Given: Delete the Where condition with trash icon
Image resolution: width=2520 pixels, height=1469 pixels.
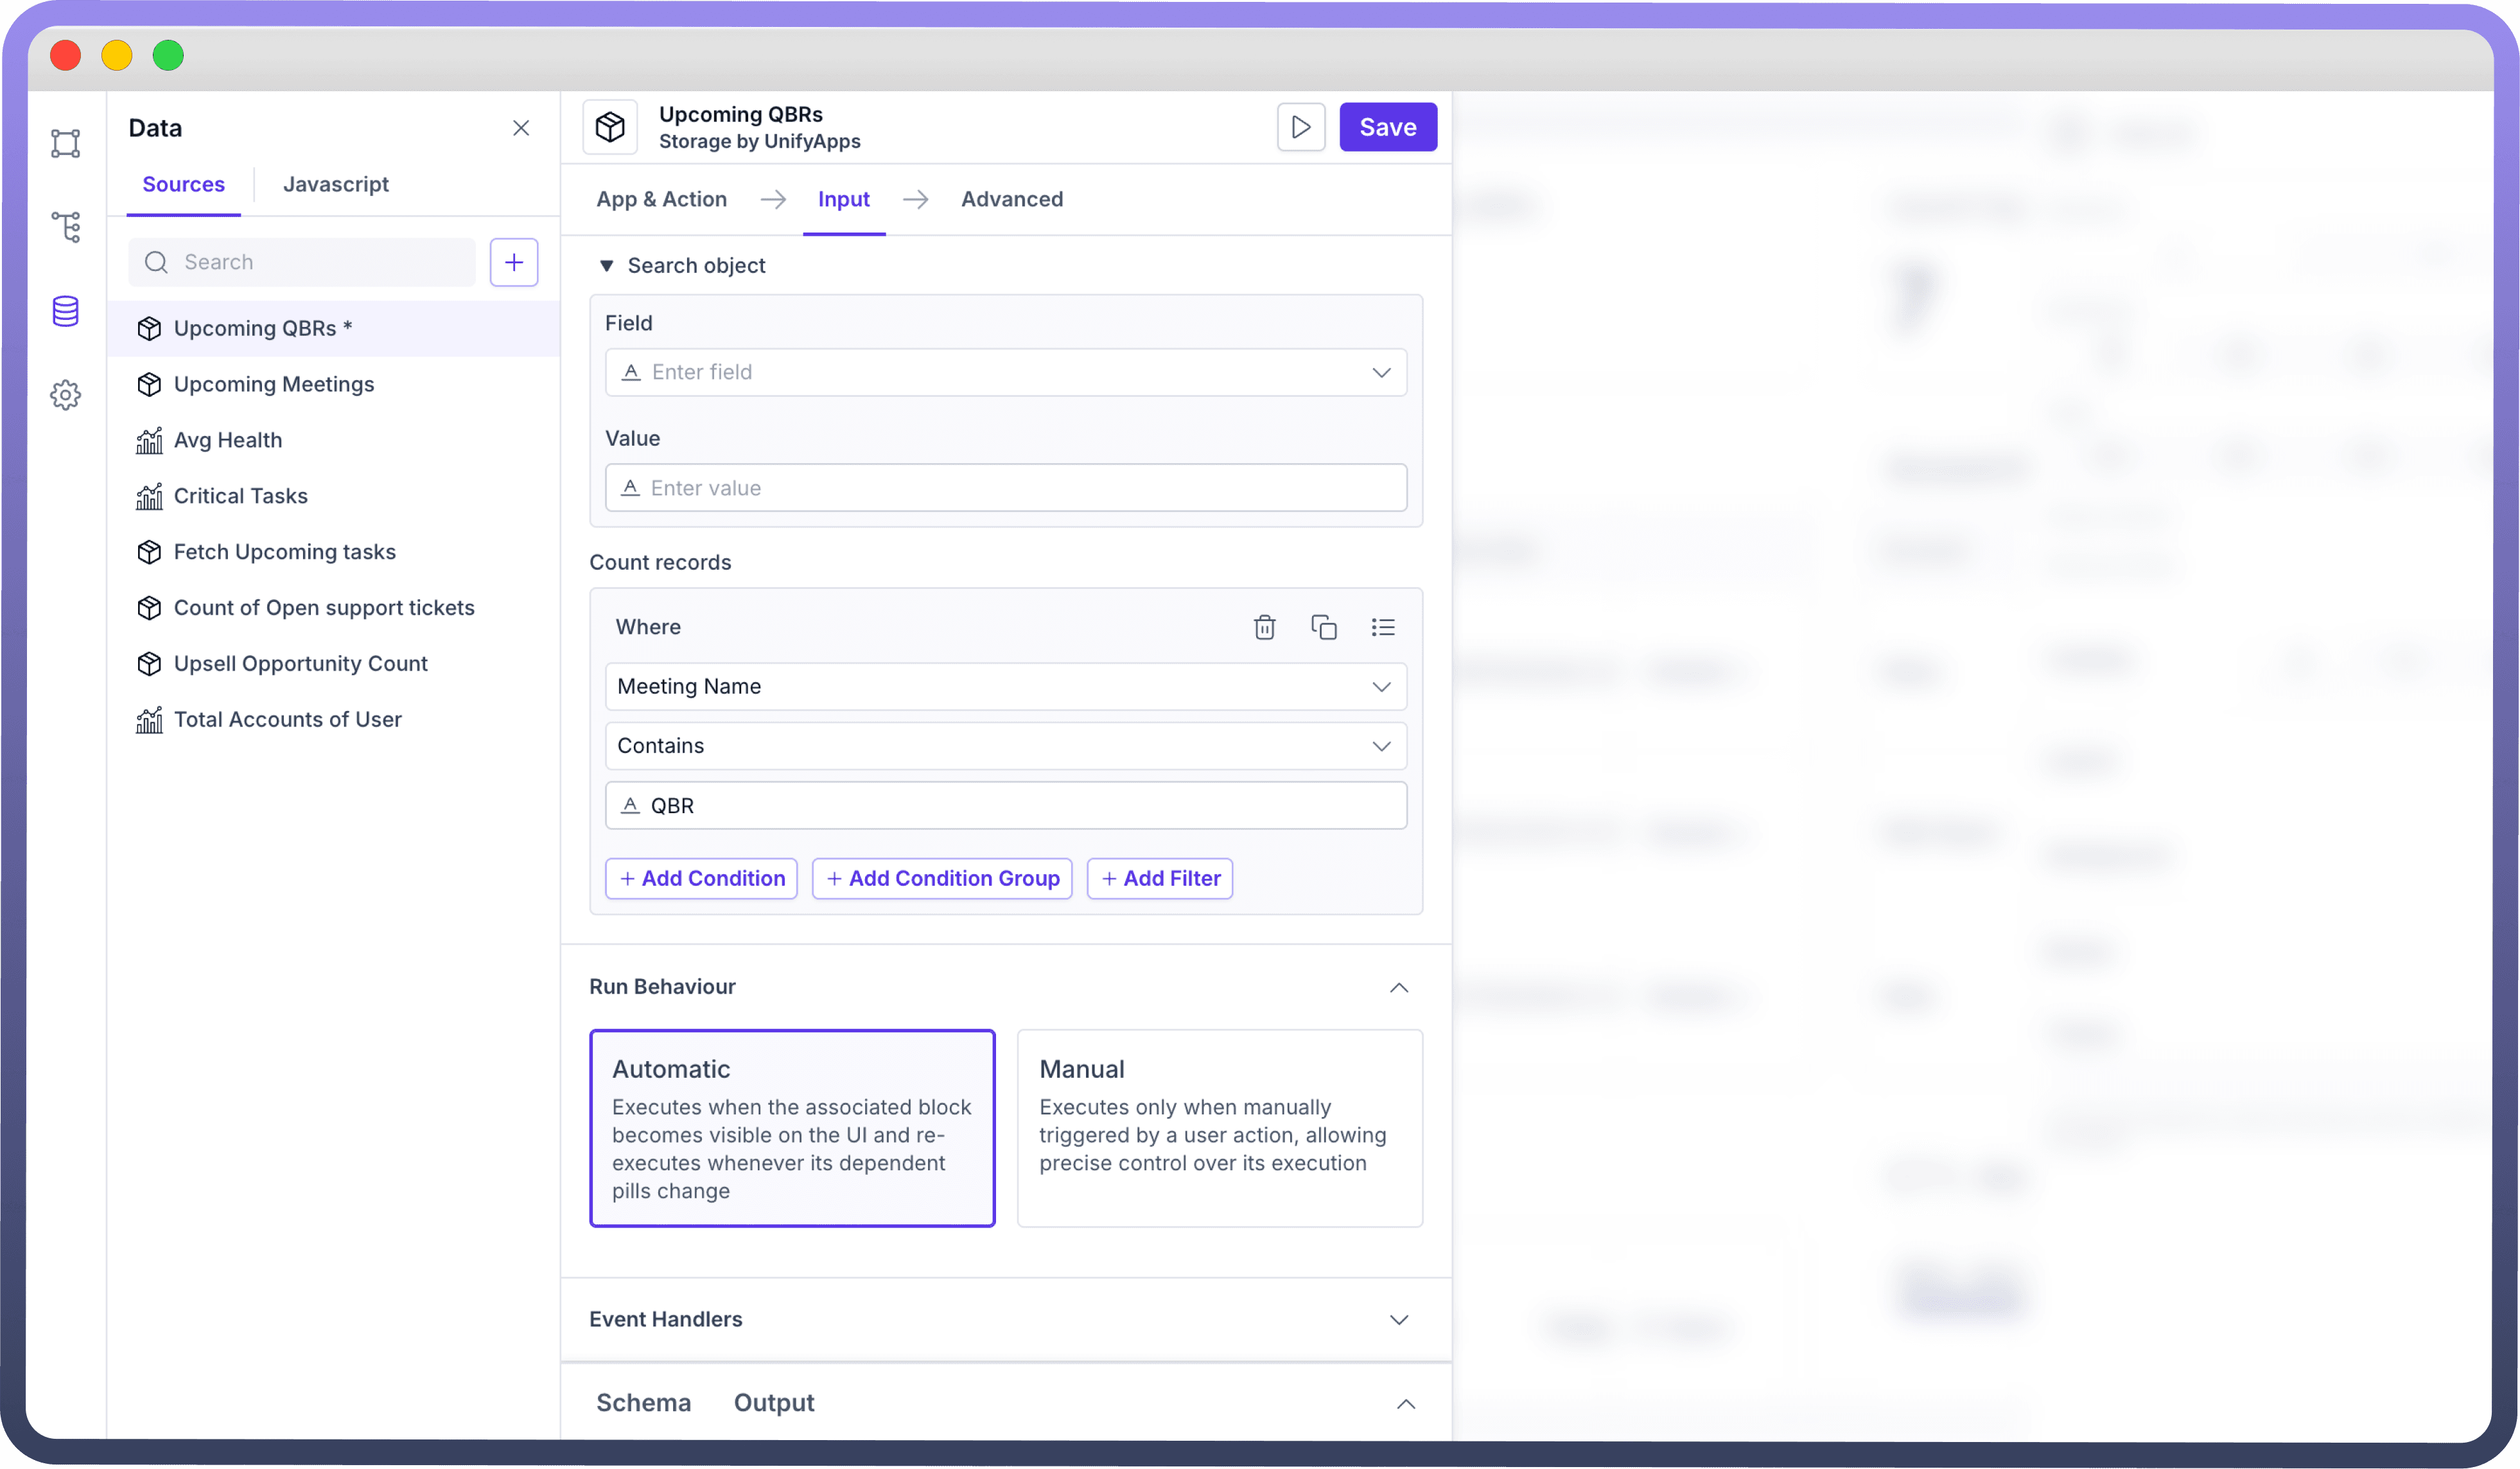Looking at the screenshot, I should coord(1264,627).
